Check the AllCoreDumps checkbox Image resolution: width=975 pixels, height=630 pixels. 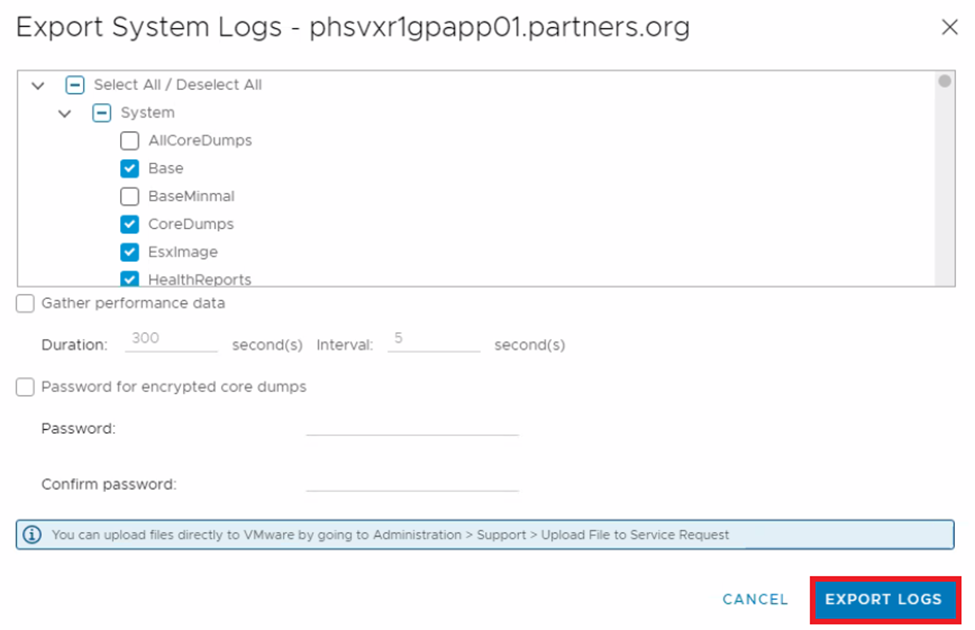129,141
